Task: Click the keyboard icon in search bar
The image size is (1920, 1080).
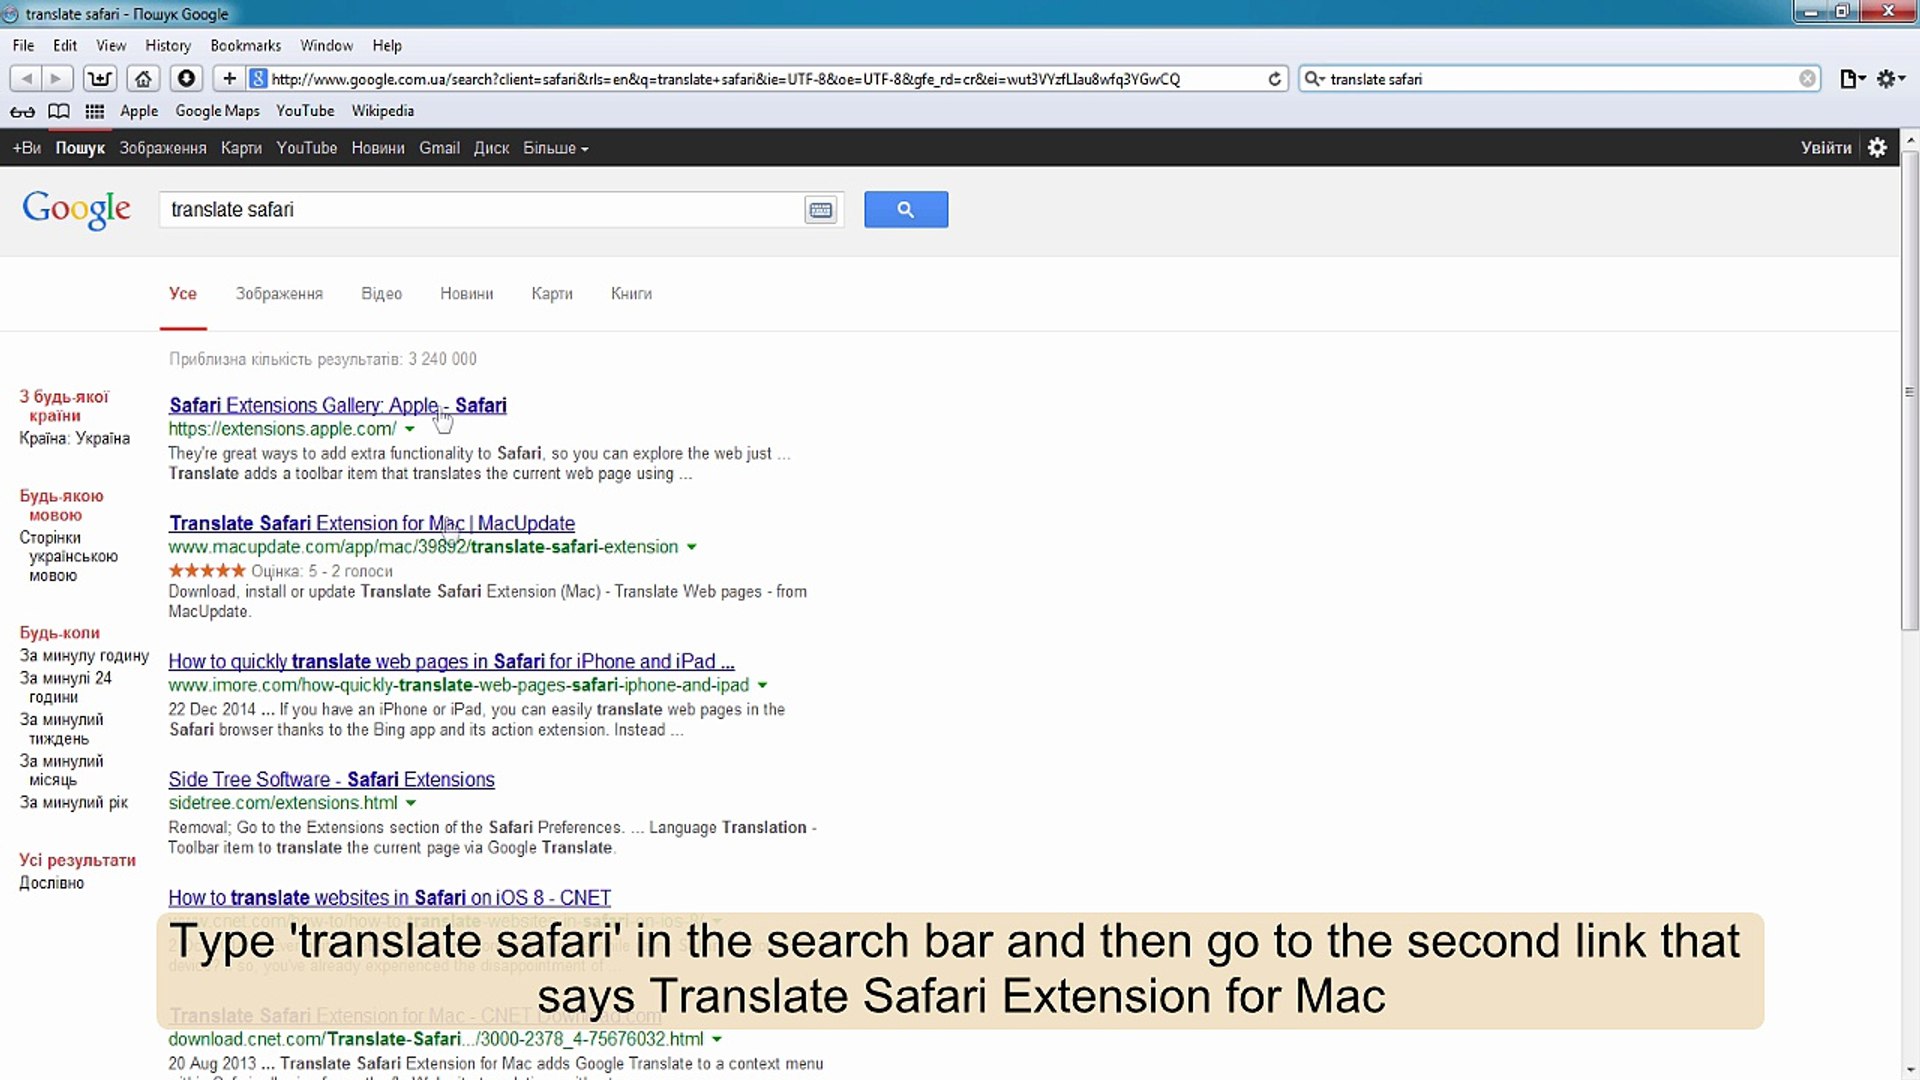Action: click(820, 208)
